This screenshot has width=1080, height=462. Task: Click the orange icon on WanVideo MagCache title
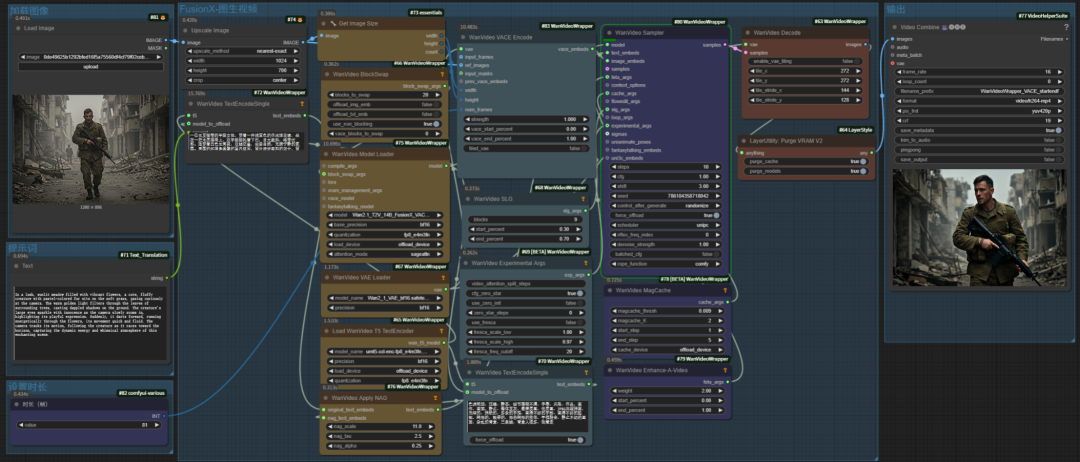pos(726,291)
